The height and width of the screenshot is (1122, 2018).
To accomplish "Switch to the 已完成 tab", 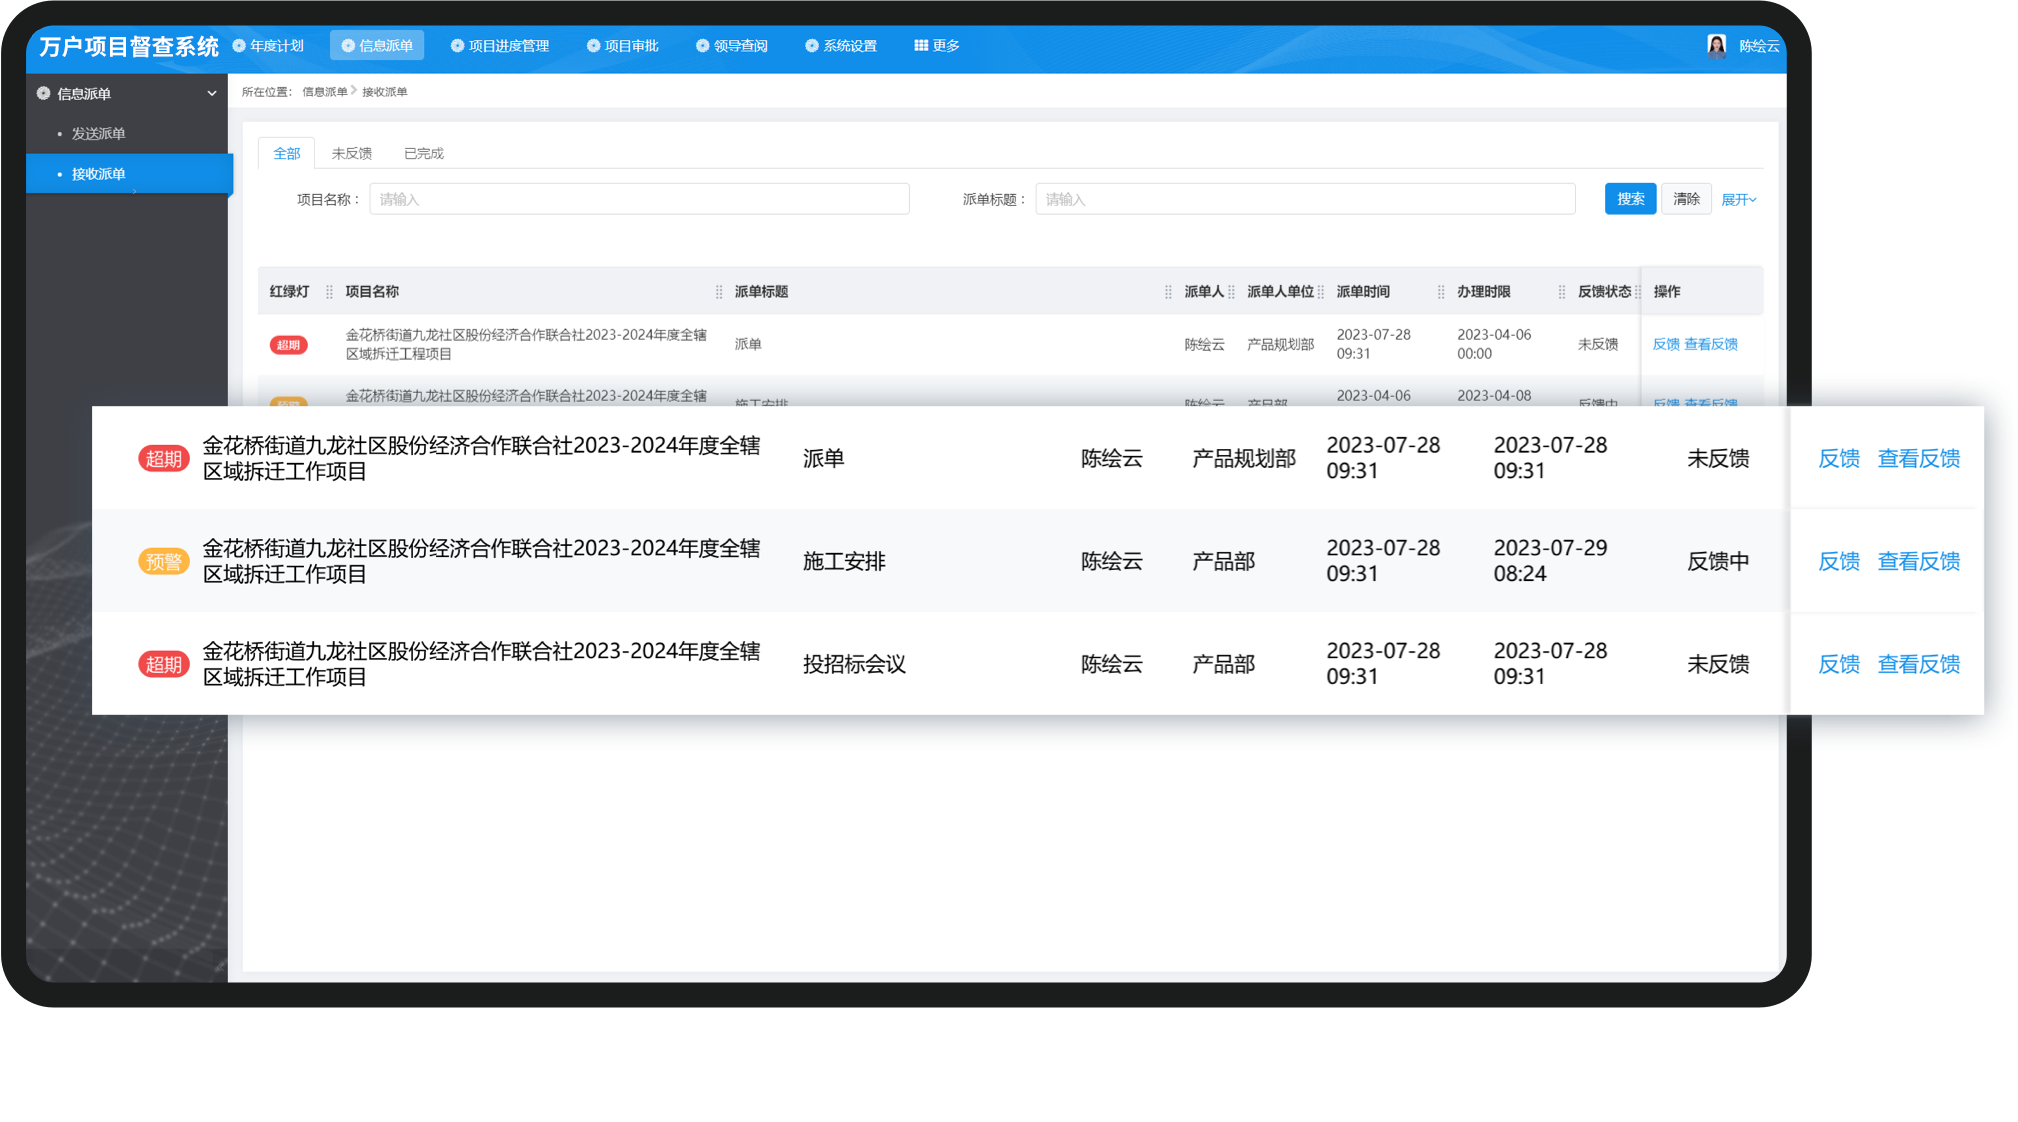I will (x=423, y=153).
